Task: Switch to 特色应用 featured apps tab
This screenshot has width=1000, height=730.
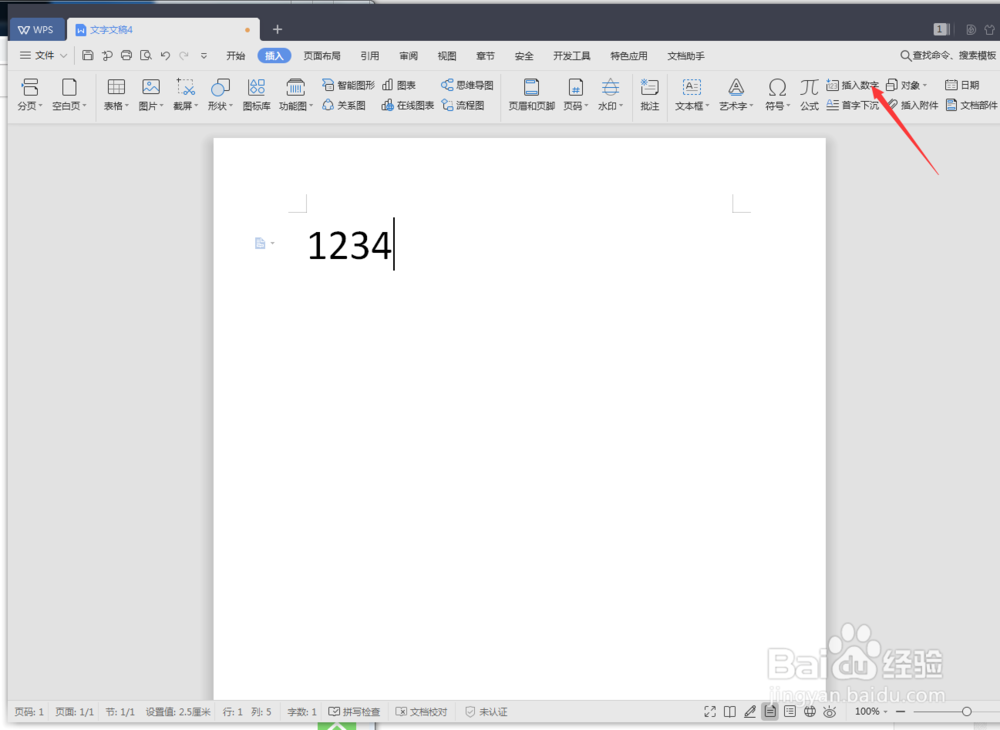Action: pyautogui.click(x=629, y=56)
